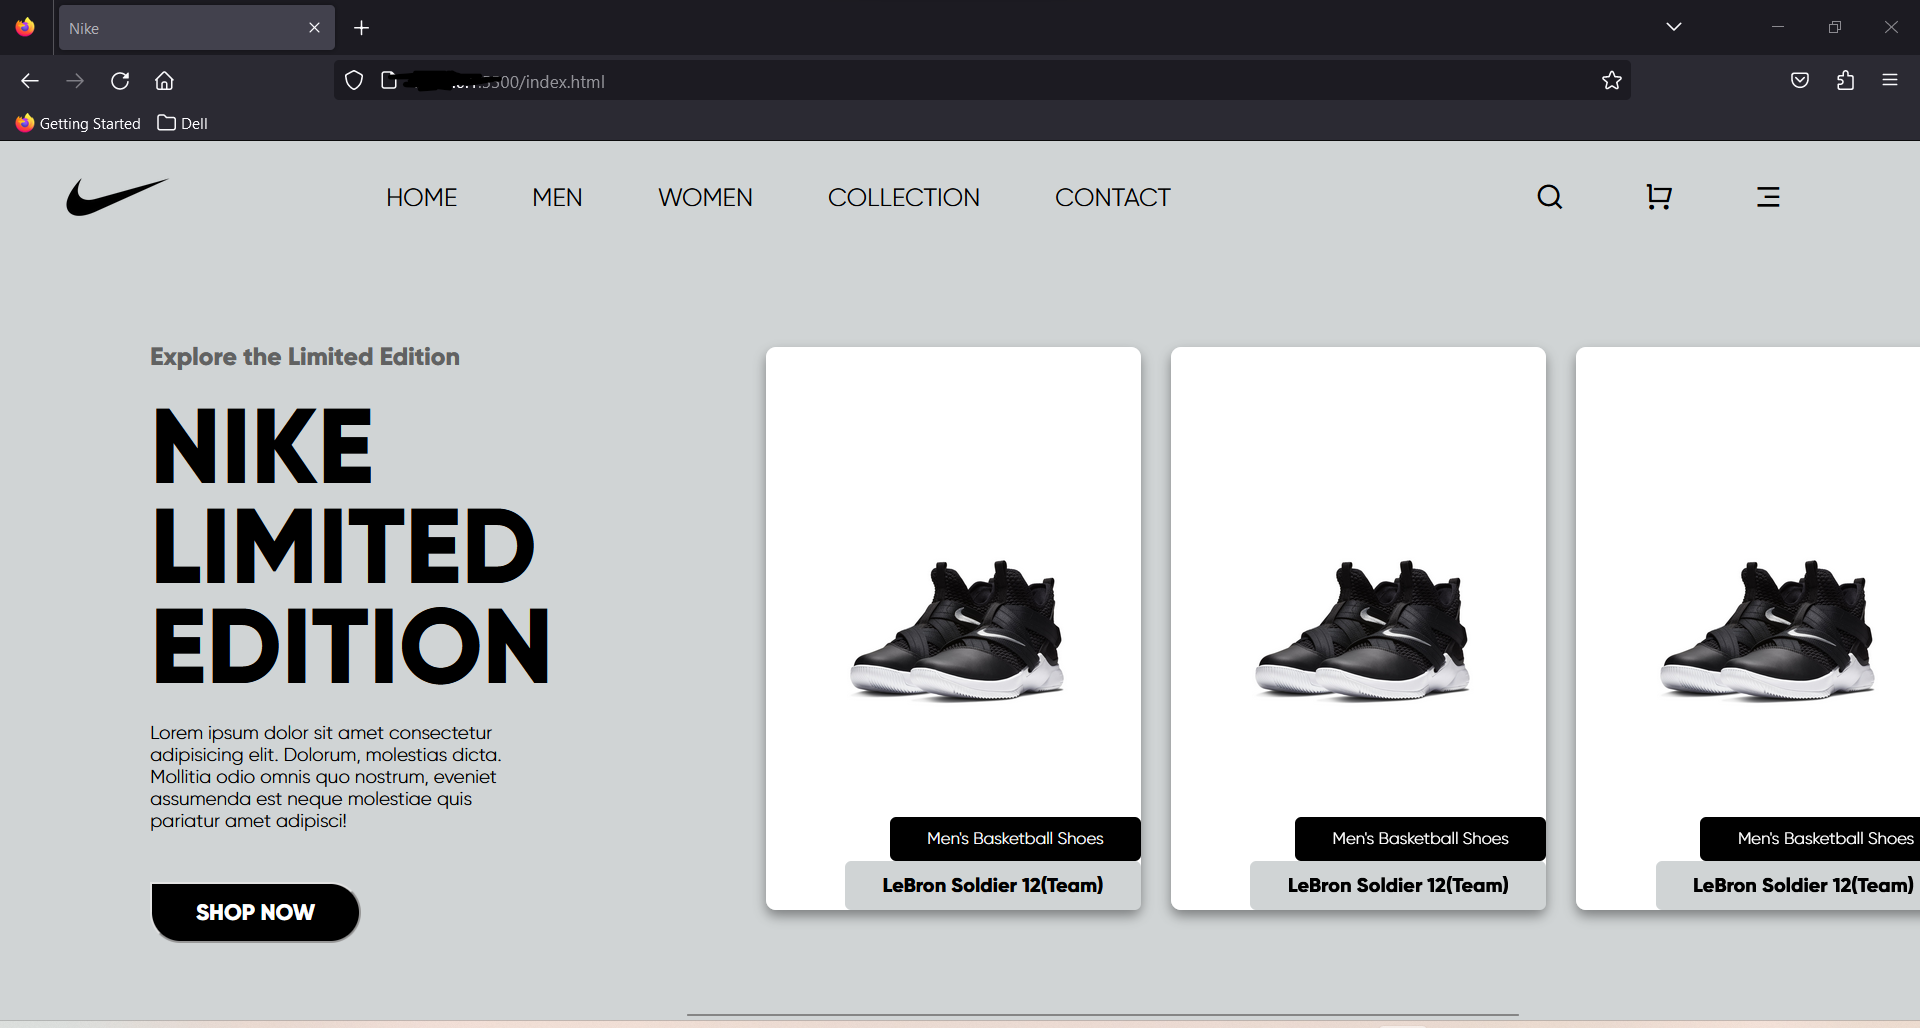Screen dimensions: 1920x1028
Task: Bookmark this page with the star icon
Action: pyautogui.click(x=1612, y=81)
